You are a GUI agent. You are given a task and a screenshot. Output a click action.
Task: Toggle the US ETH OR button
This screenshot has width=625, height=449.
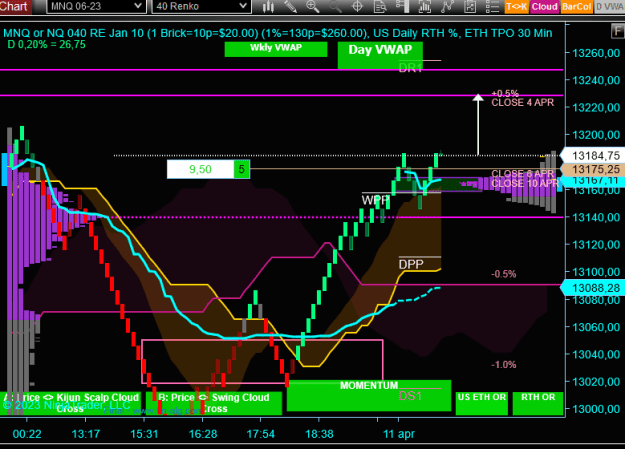[x=482, y=403]
